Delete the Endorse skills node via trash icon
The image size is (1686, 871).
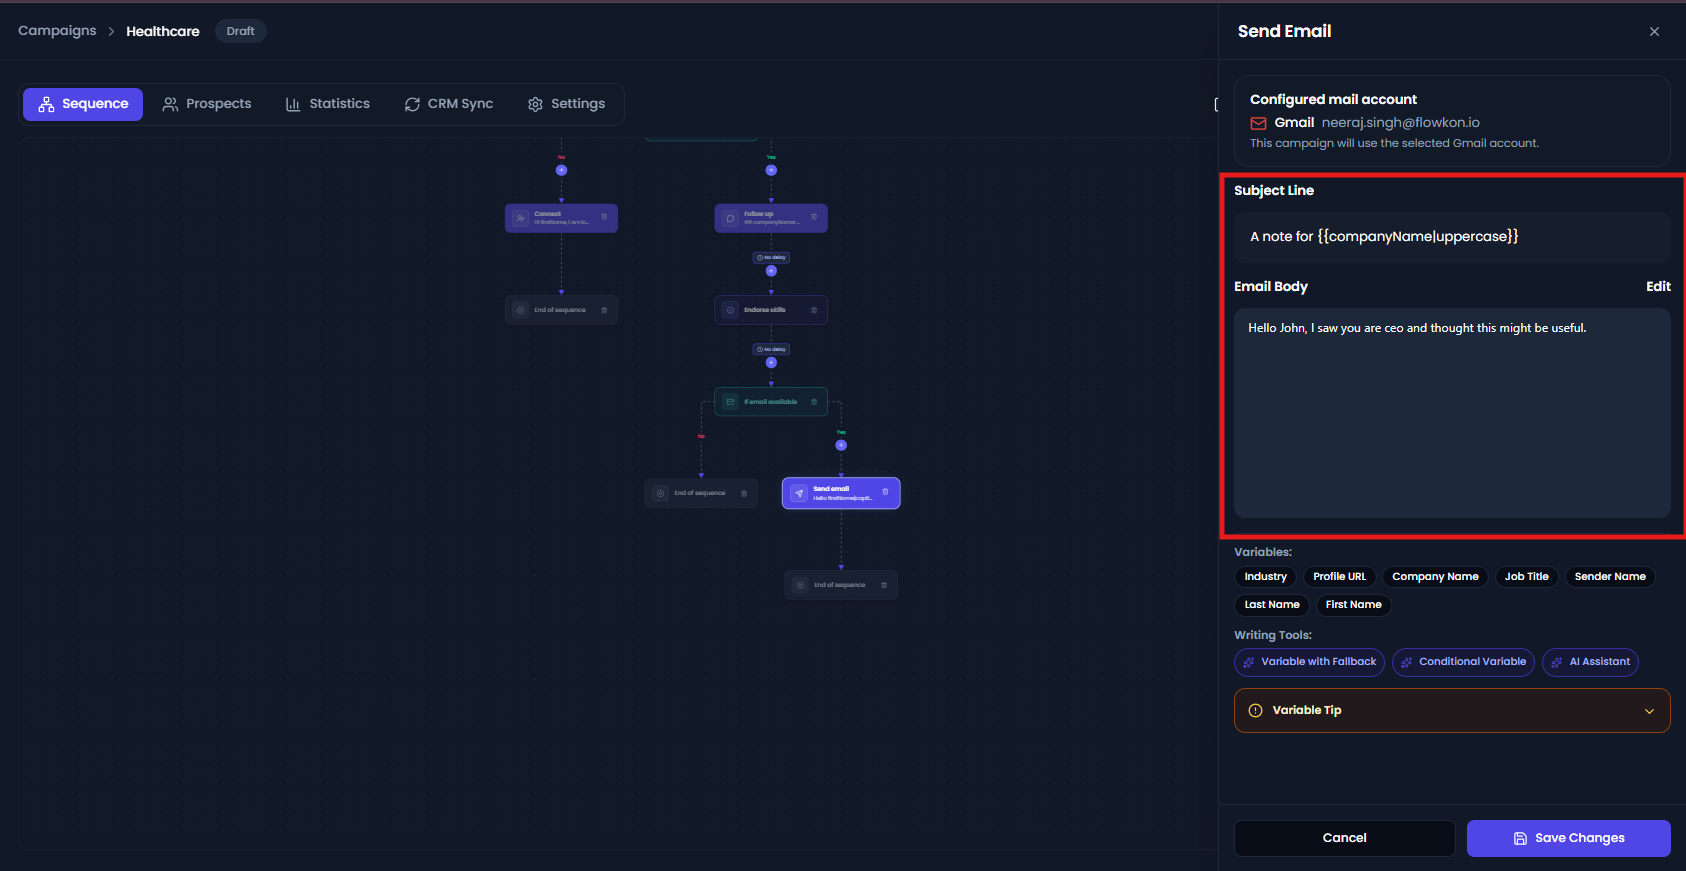814,310
